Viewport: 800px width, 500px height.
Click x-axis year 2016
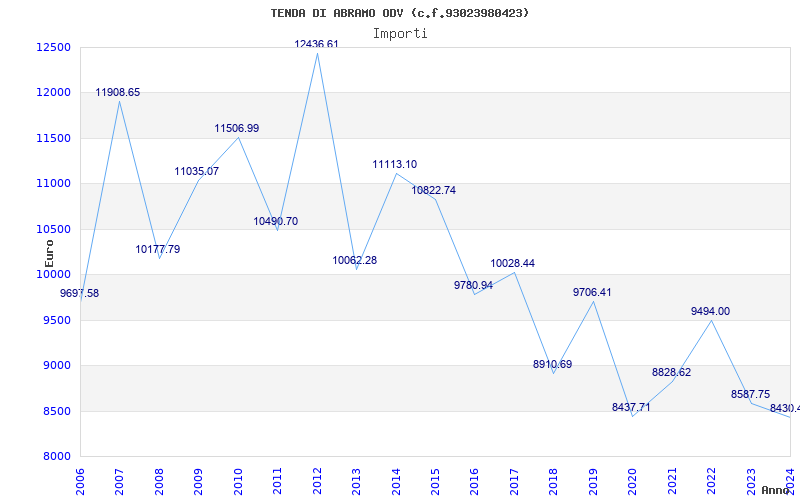474,481
